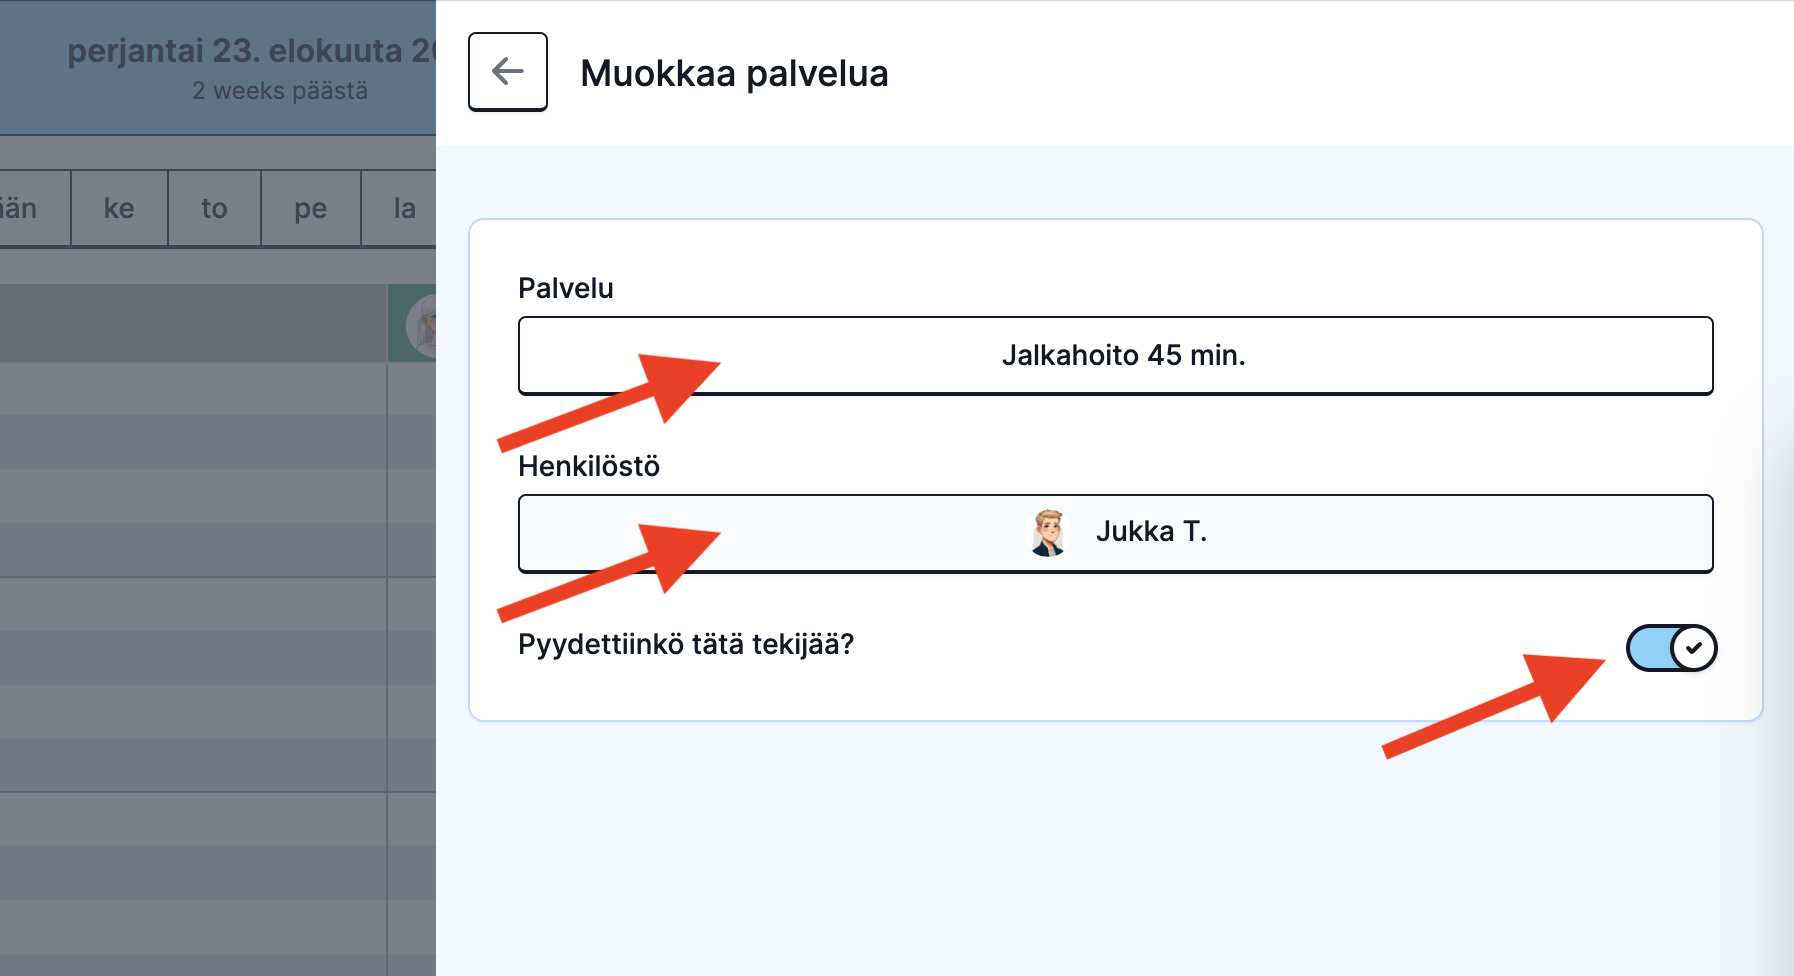Open the Henkilöstö selector showing Jukka T.
This screenshot has height=976, width=1794.
[1115, 533]
